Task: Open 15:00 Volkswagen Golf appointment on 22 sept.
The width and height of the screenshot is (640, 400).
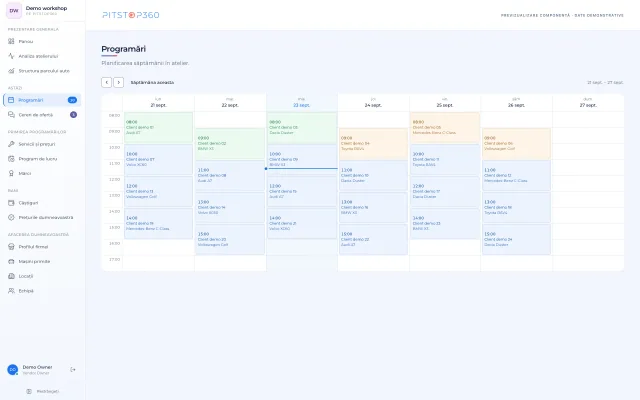Action: [230, 240]
